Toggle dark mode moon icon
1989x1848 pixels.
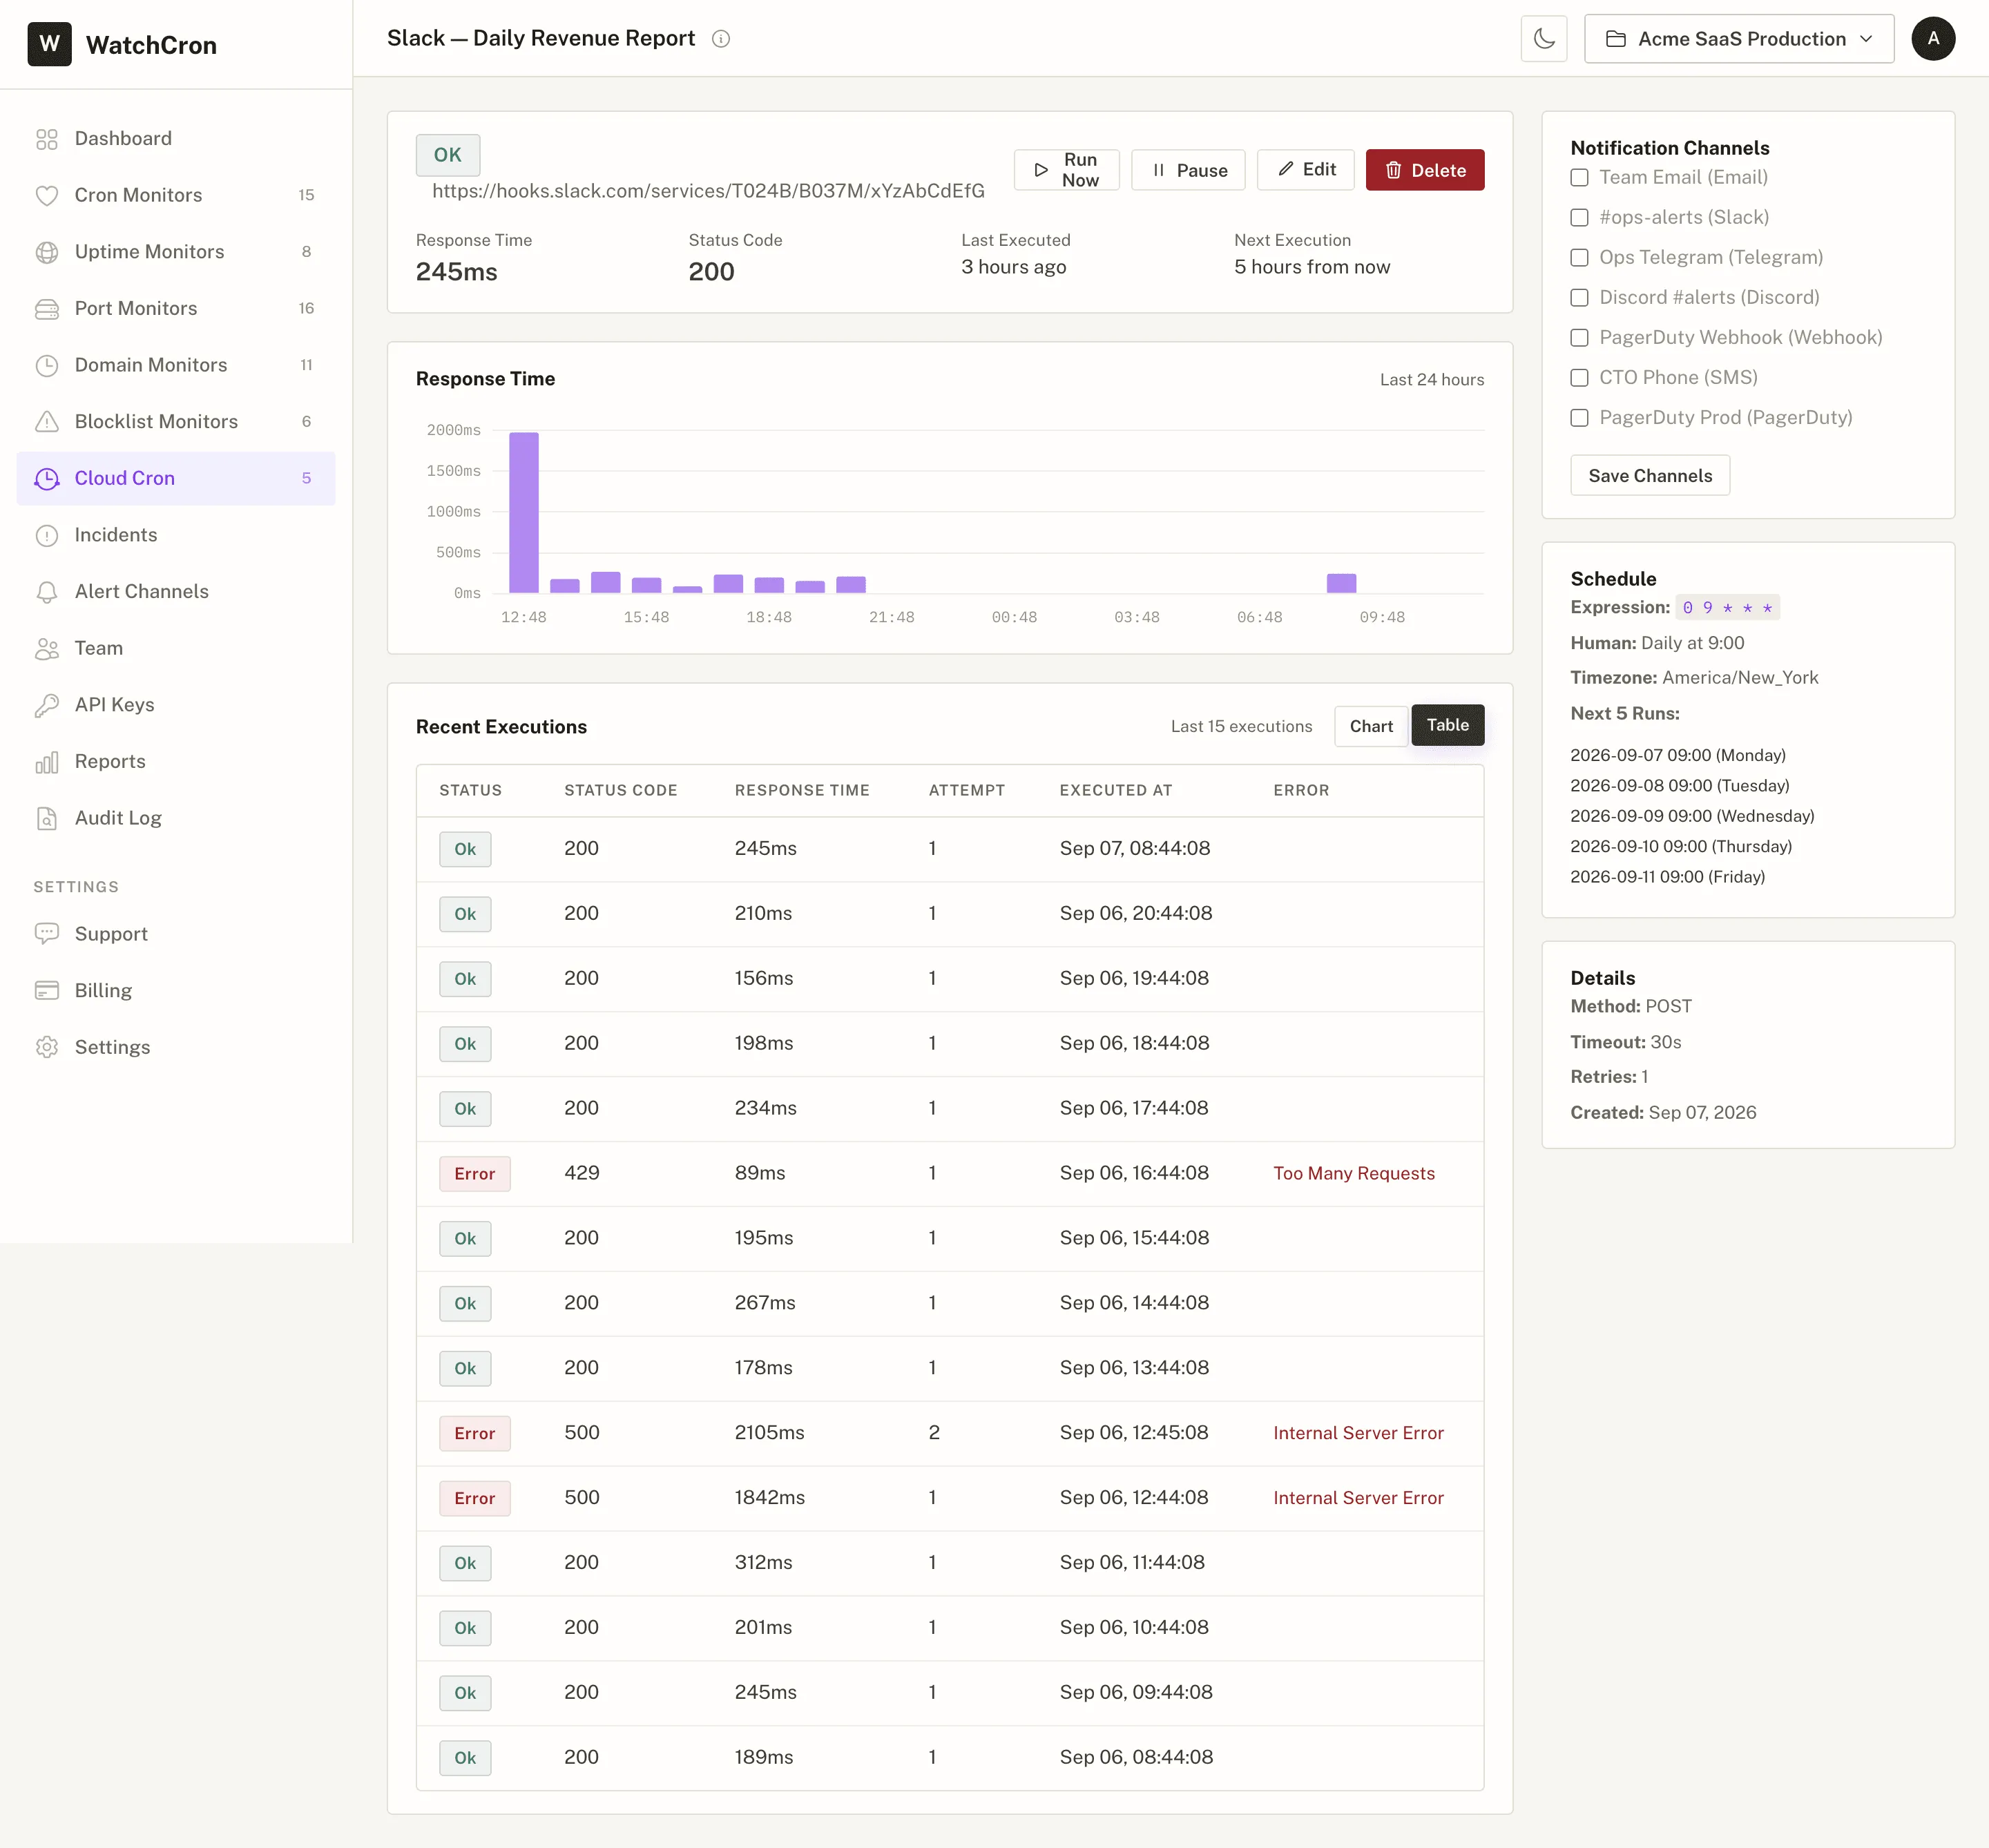click(1544, 39)
